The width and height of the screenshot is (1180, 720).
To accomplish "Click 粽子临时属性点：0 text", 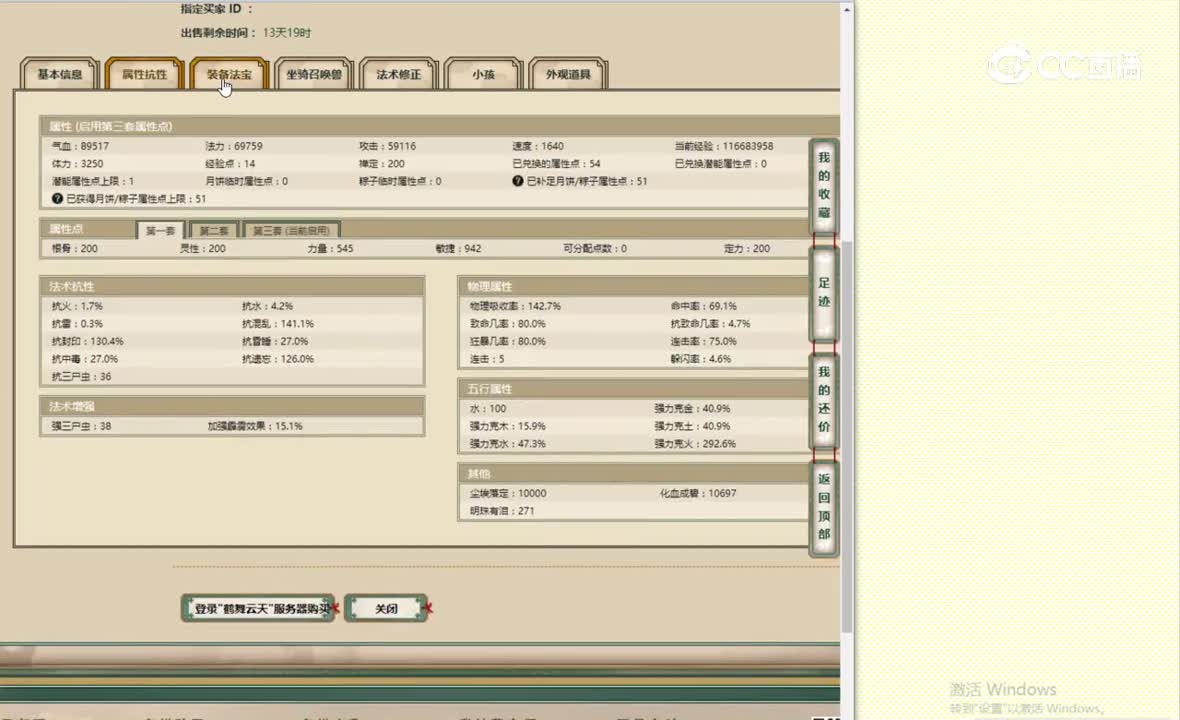I will [x=400, y=181].
